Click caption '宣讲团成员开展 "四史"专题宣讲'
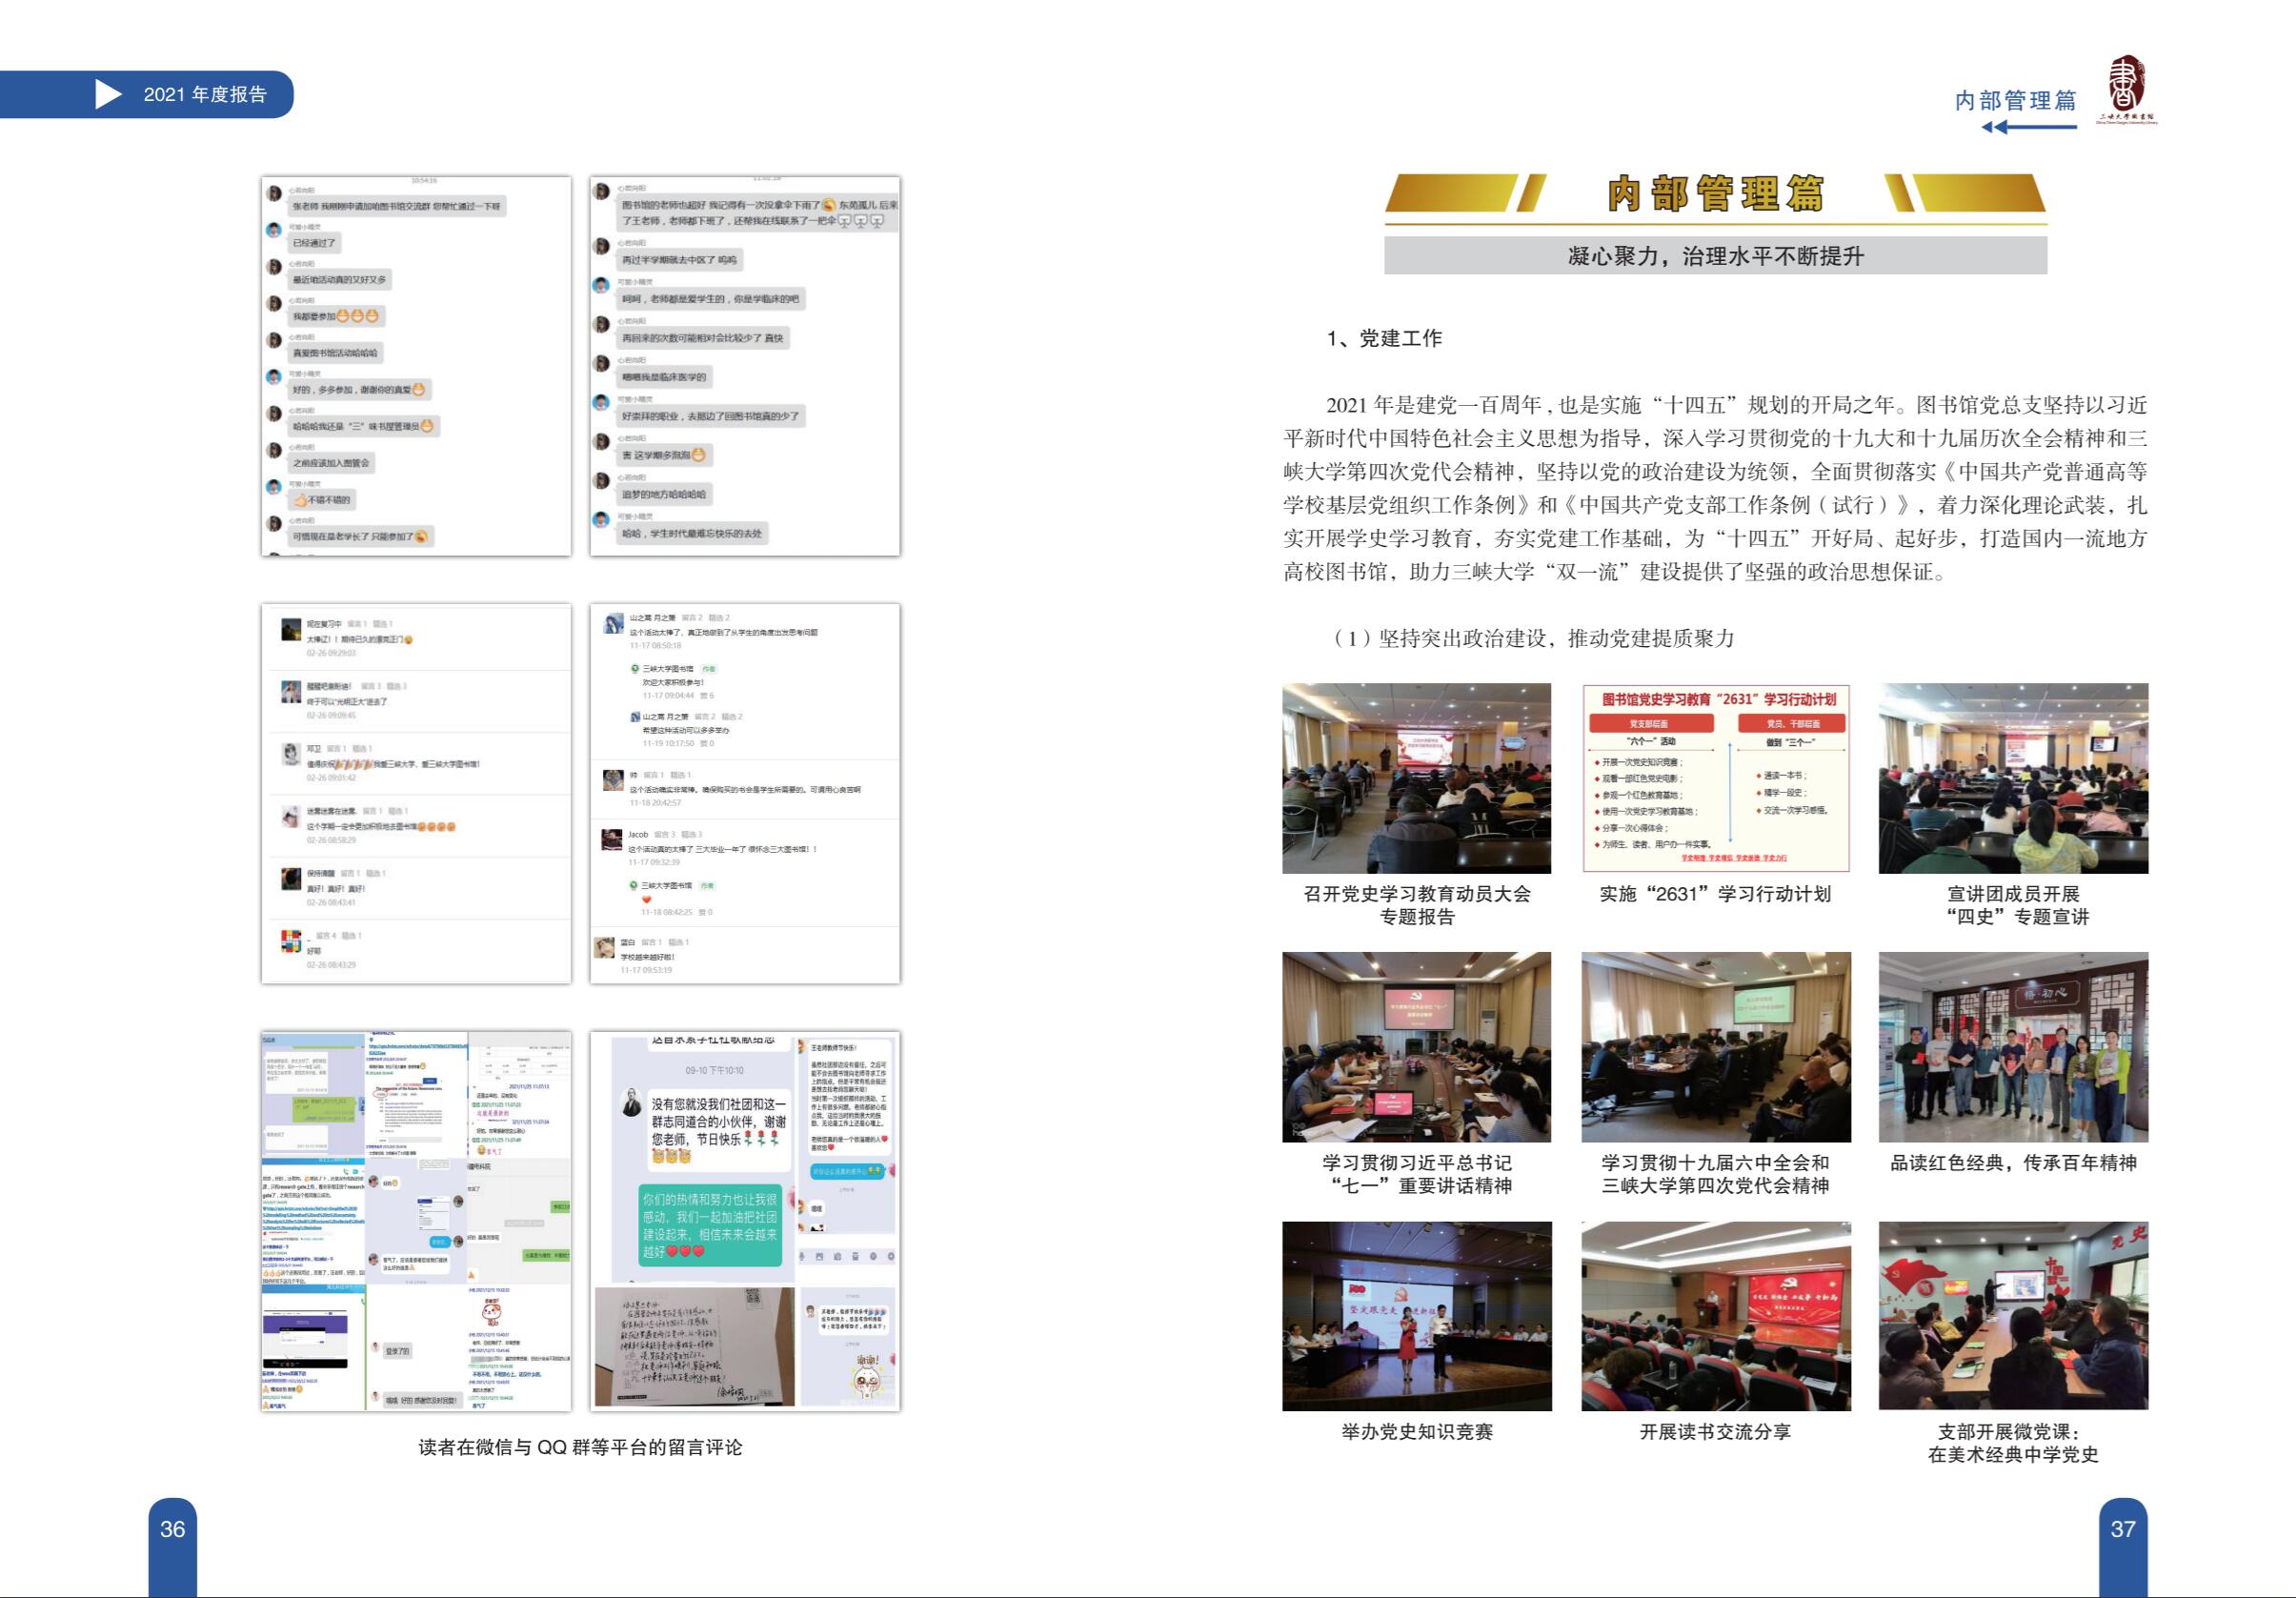 point(2013,905)
